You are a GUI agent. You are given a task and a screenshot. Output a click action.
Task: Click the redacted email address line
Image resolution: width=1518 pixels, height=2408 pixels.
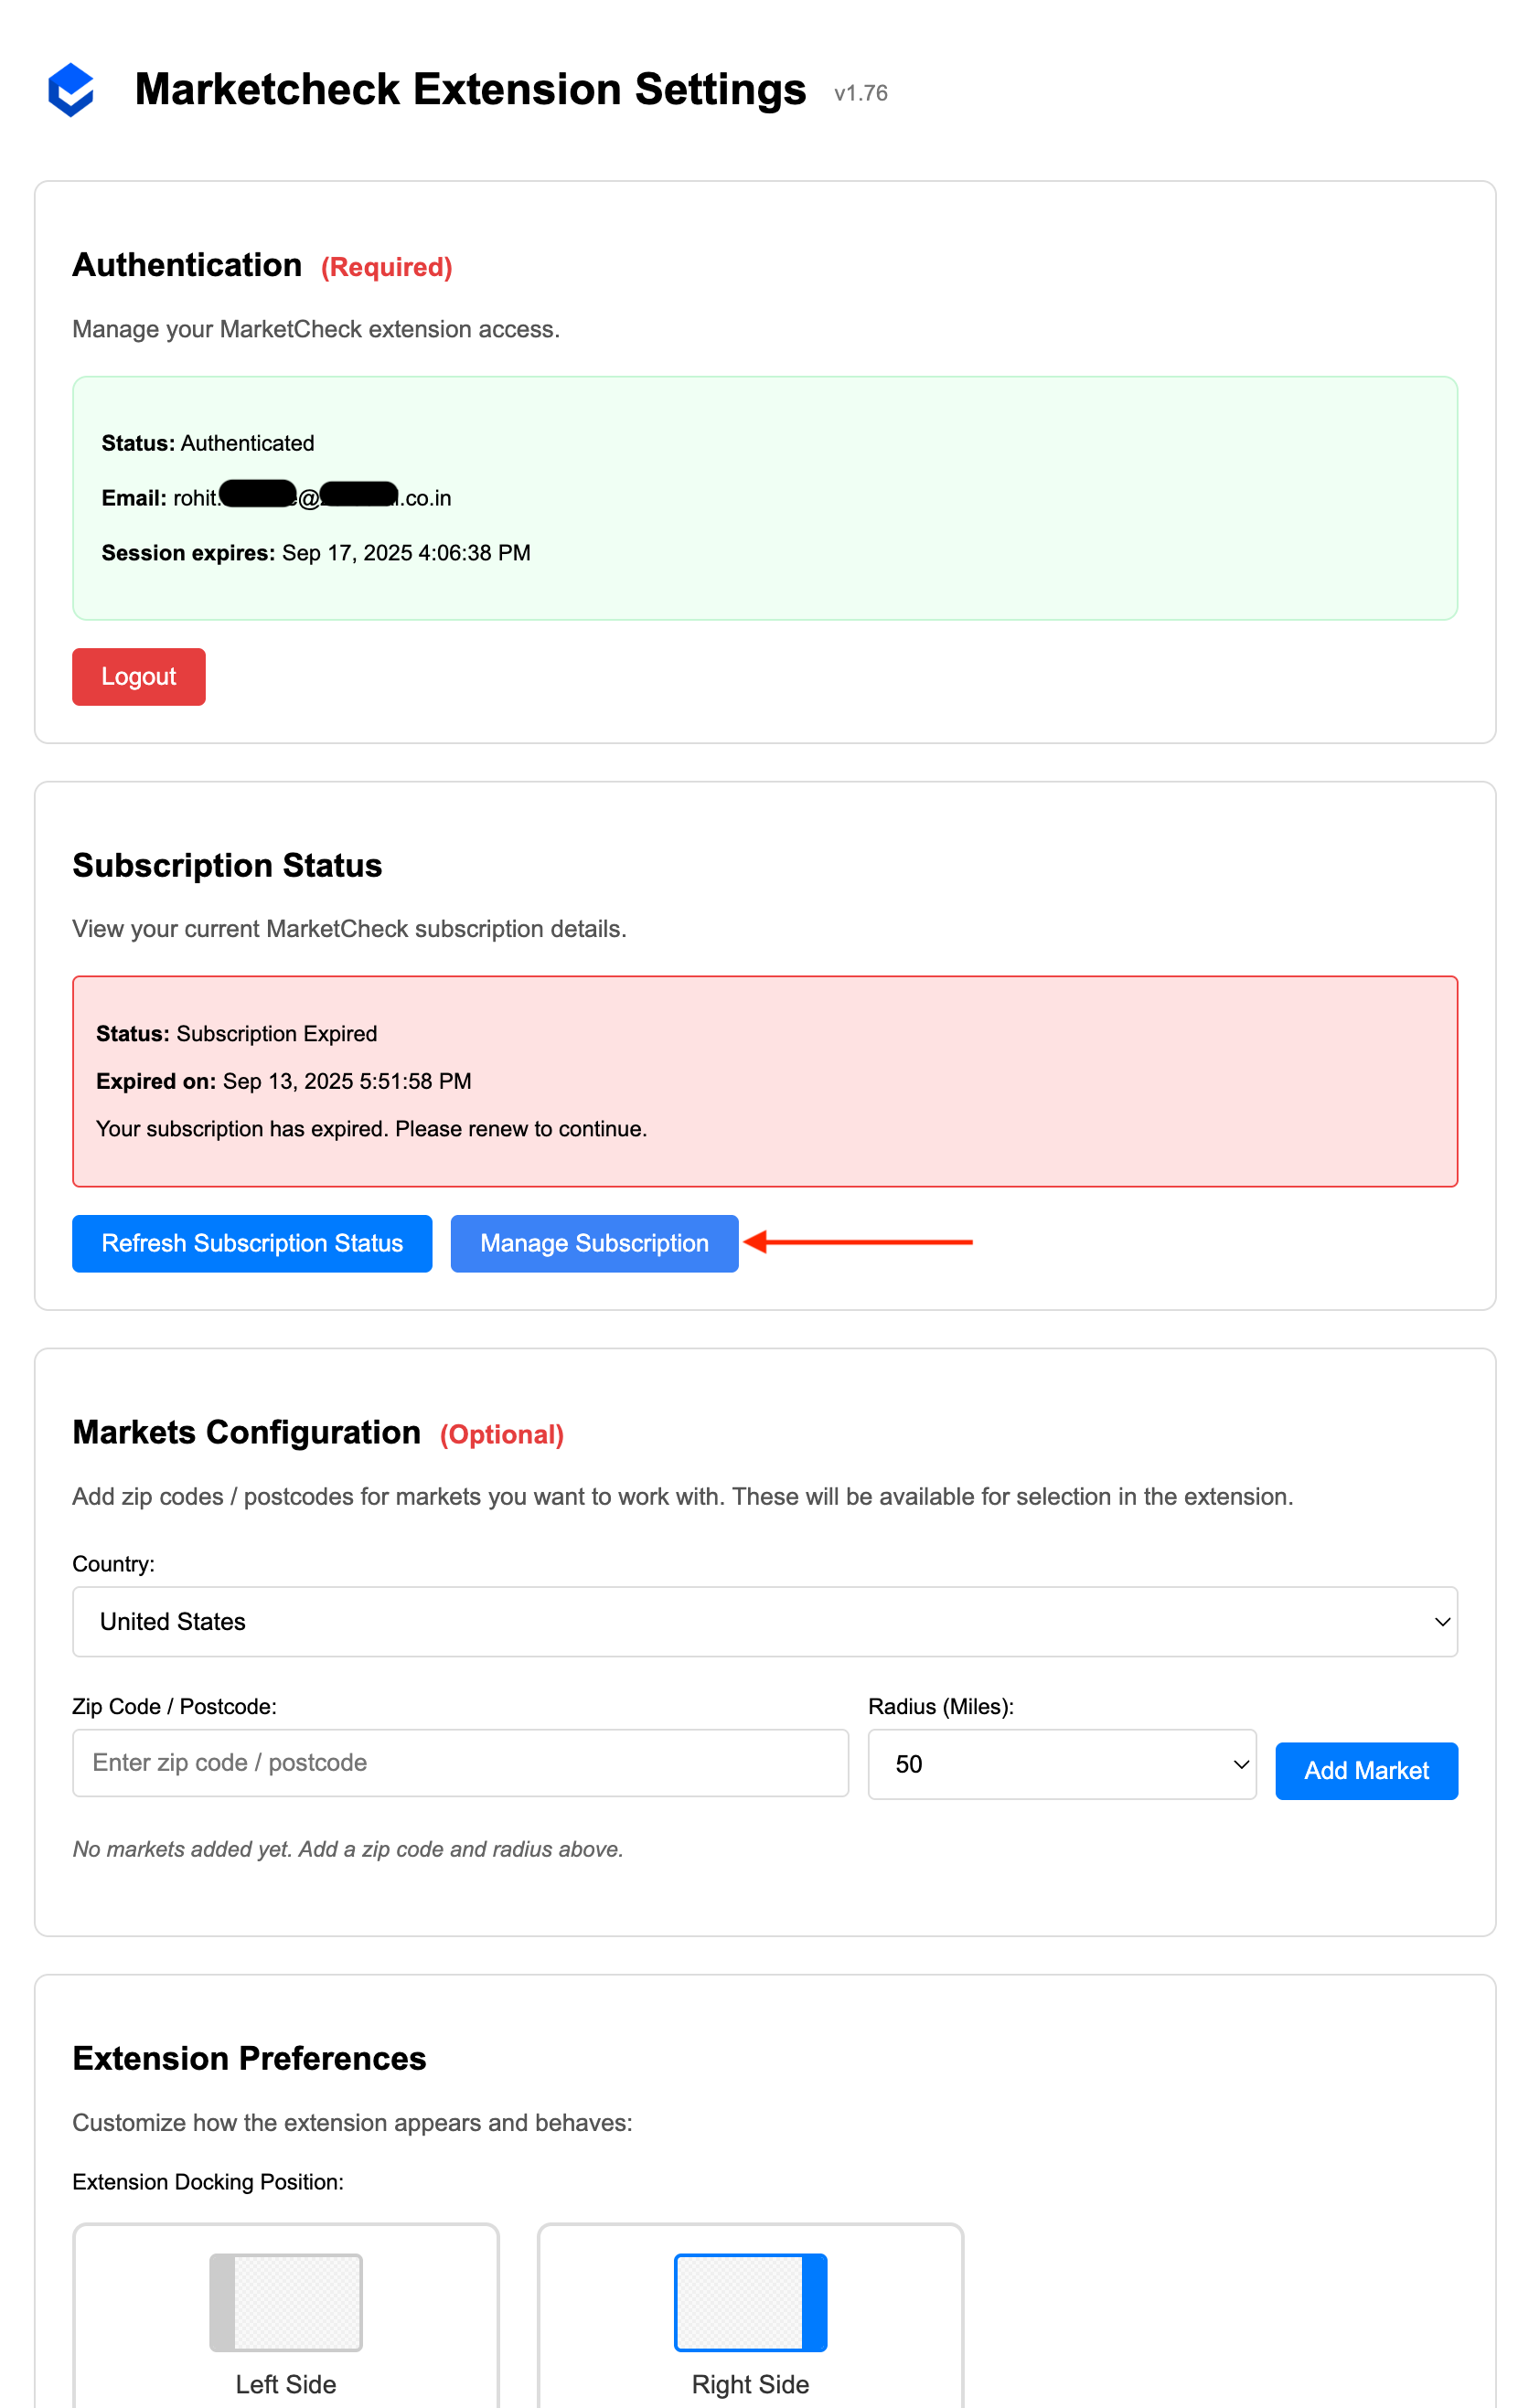(276, 498)
